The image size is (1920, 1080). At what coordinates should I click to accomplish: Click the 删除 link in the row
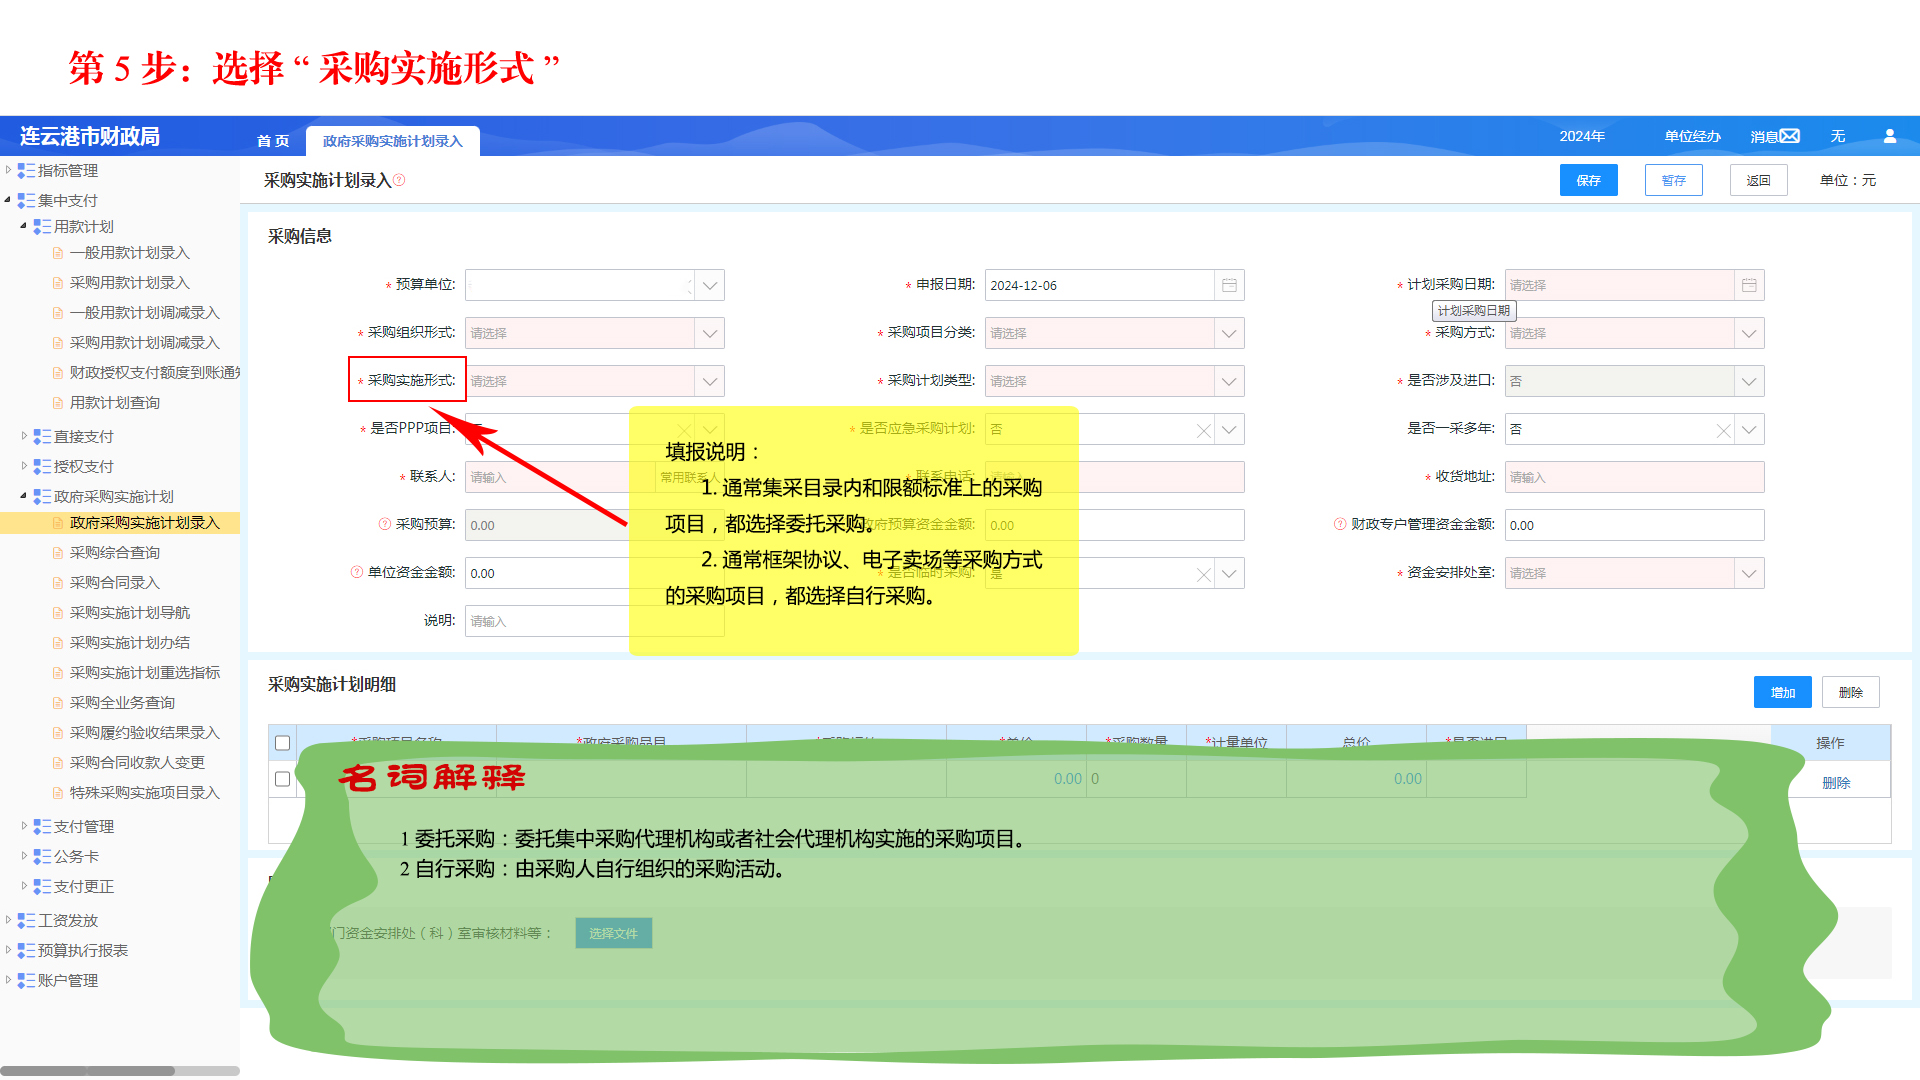coord(1836,783)
